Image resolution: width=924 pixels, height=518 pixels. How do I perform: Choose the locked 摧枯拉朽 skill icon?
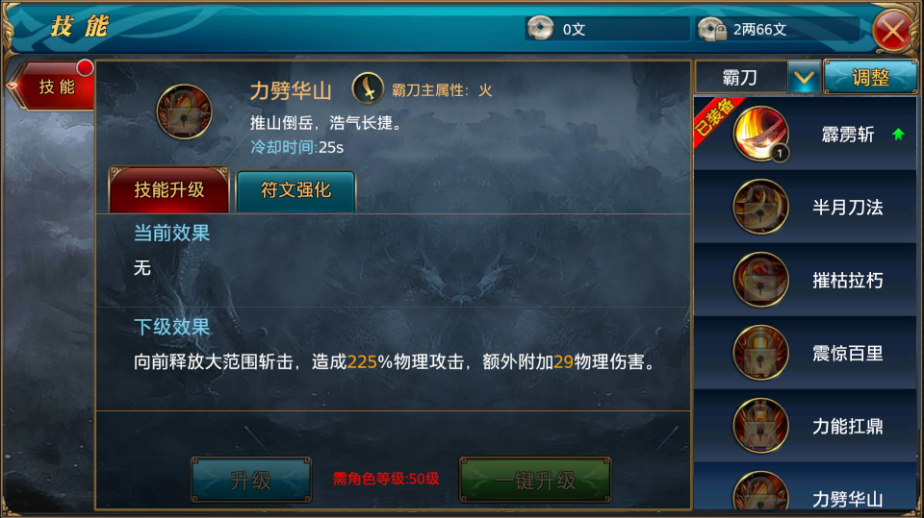pyautogui.click(x=760, y=280)
